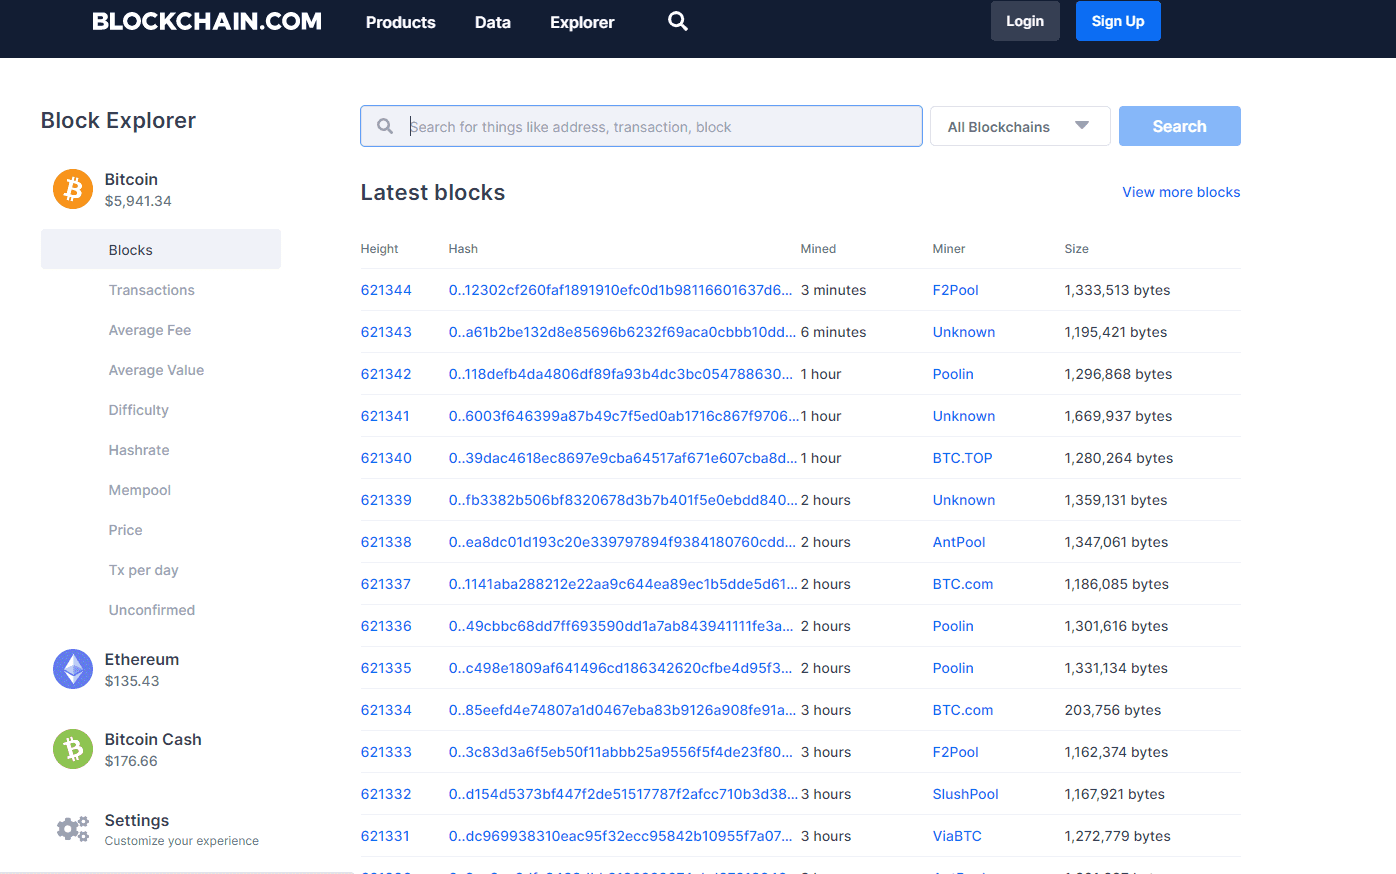Open hash starting 0..3c83d3a6f5eb50f11ab
Image resolution: width=1396 pixels, height=874 pixels.
click(620, 752)
